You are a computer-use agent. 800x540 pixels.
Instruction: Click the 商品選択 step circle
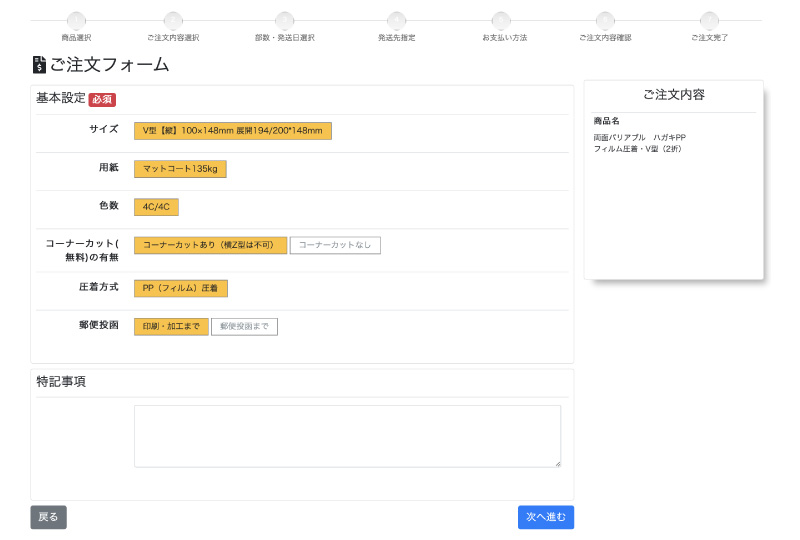point(76,20)
